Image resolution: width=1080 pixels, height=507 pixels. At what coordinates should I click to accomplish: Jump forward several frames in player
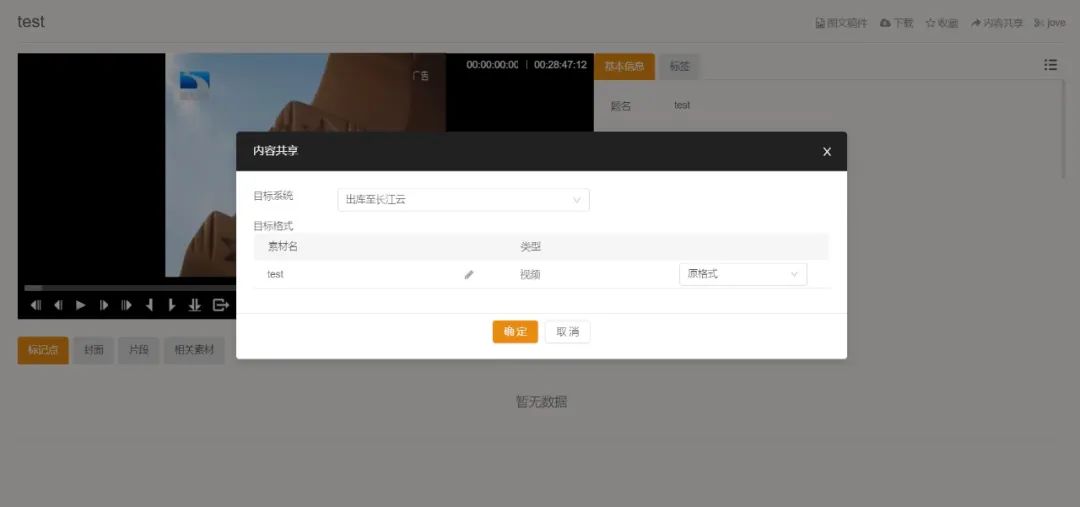click(x=127, y=305)
